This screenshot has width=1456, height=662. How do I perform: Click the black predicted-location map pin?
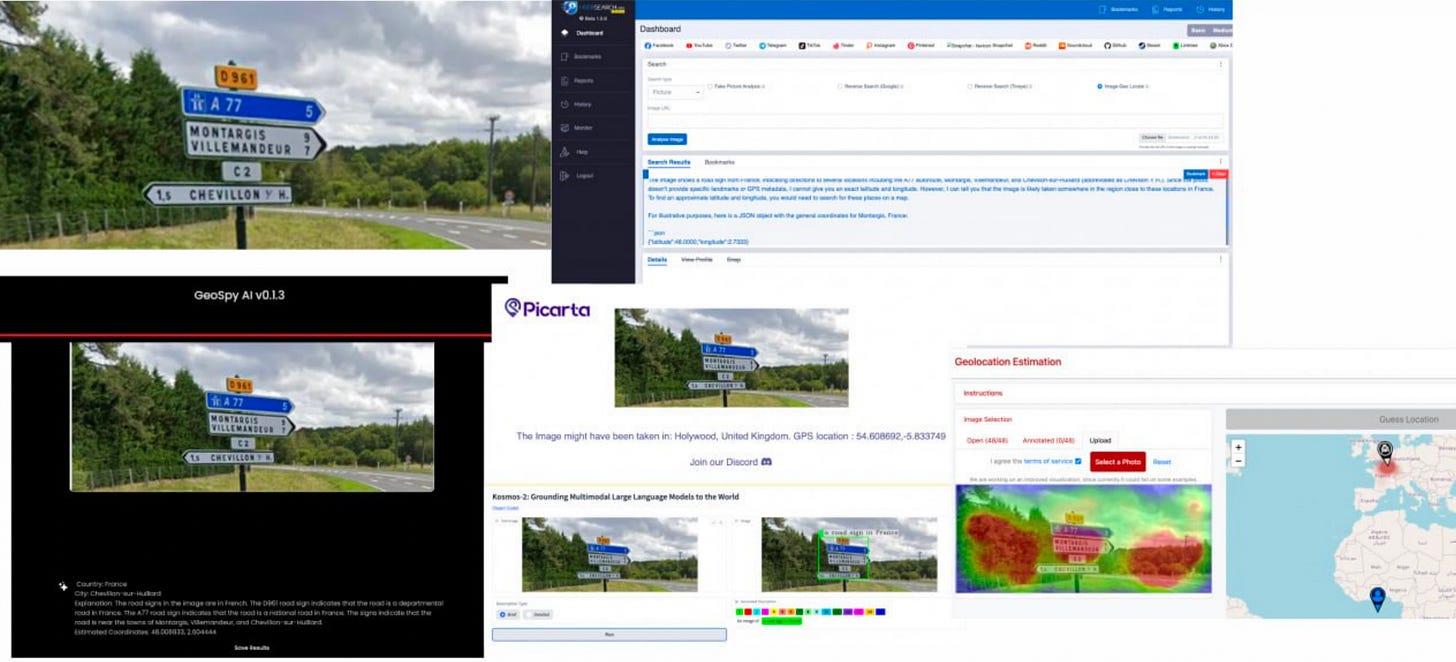click(x=1385, y=451)
